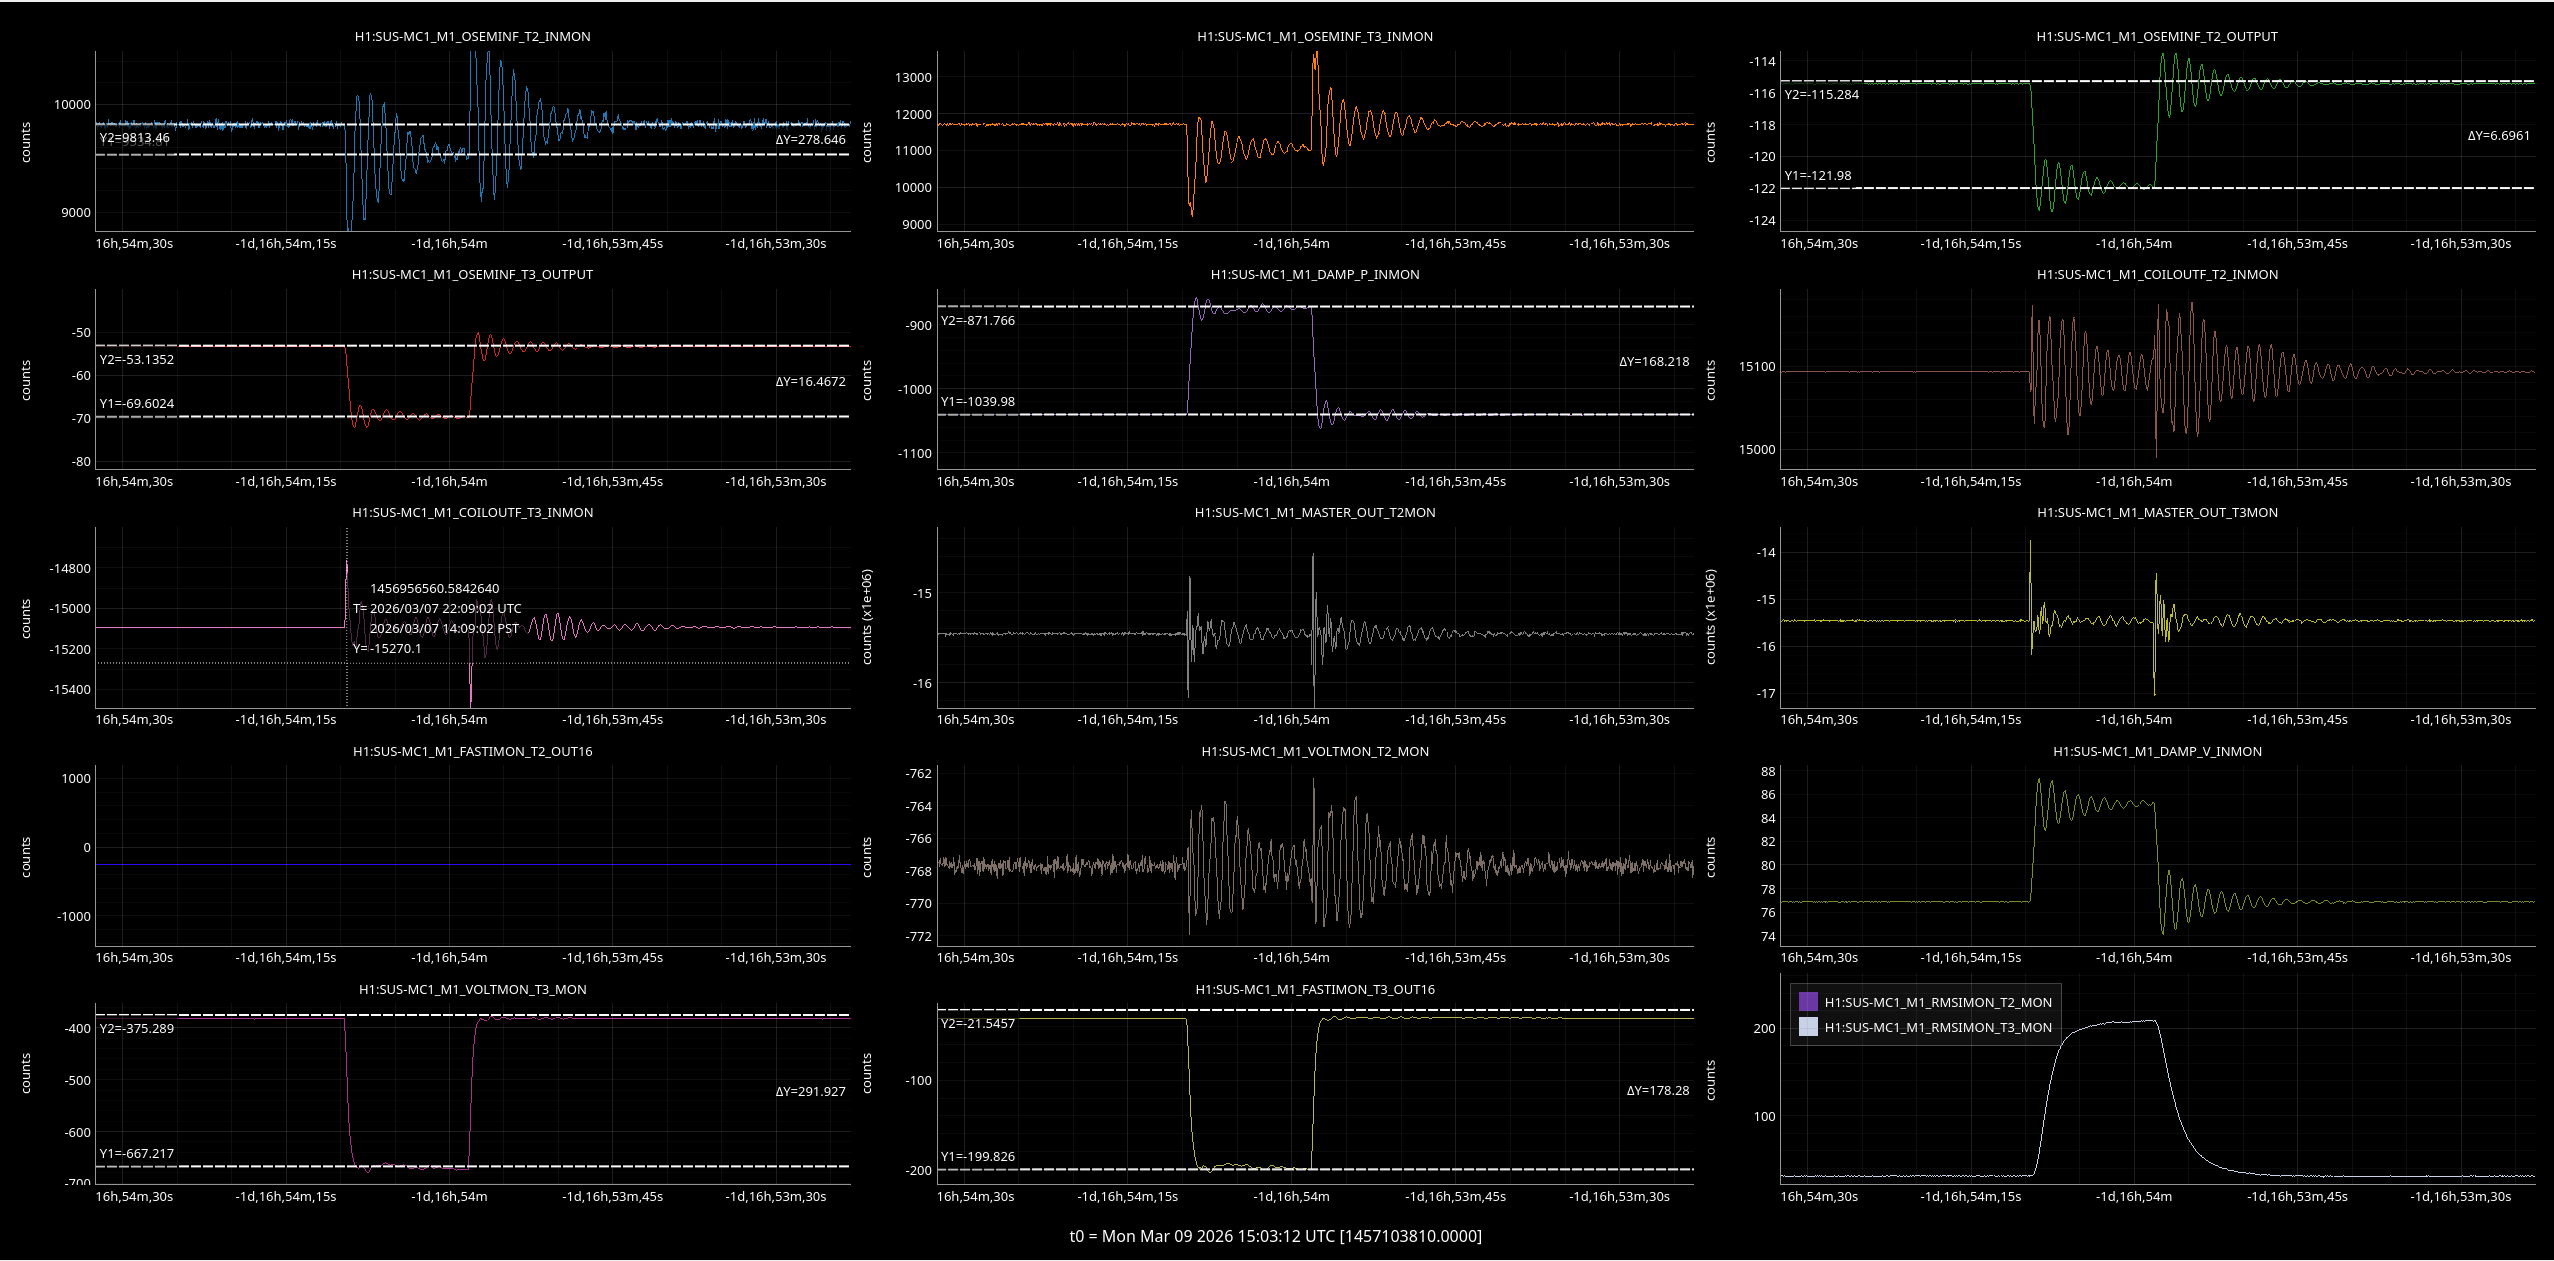The width and height of the screenshot is (2554, 1261).
Task: Click the DAMP_P_INMON plot title
Action: tap(1314, 274)
